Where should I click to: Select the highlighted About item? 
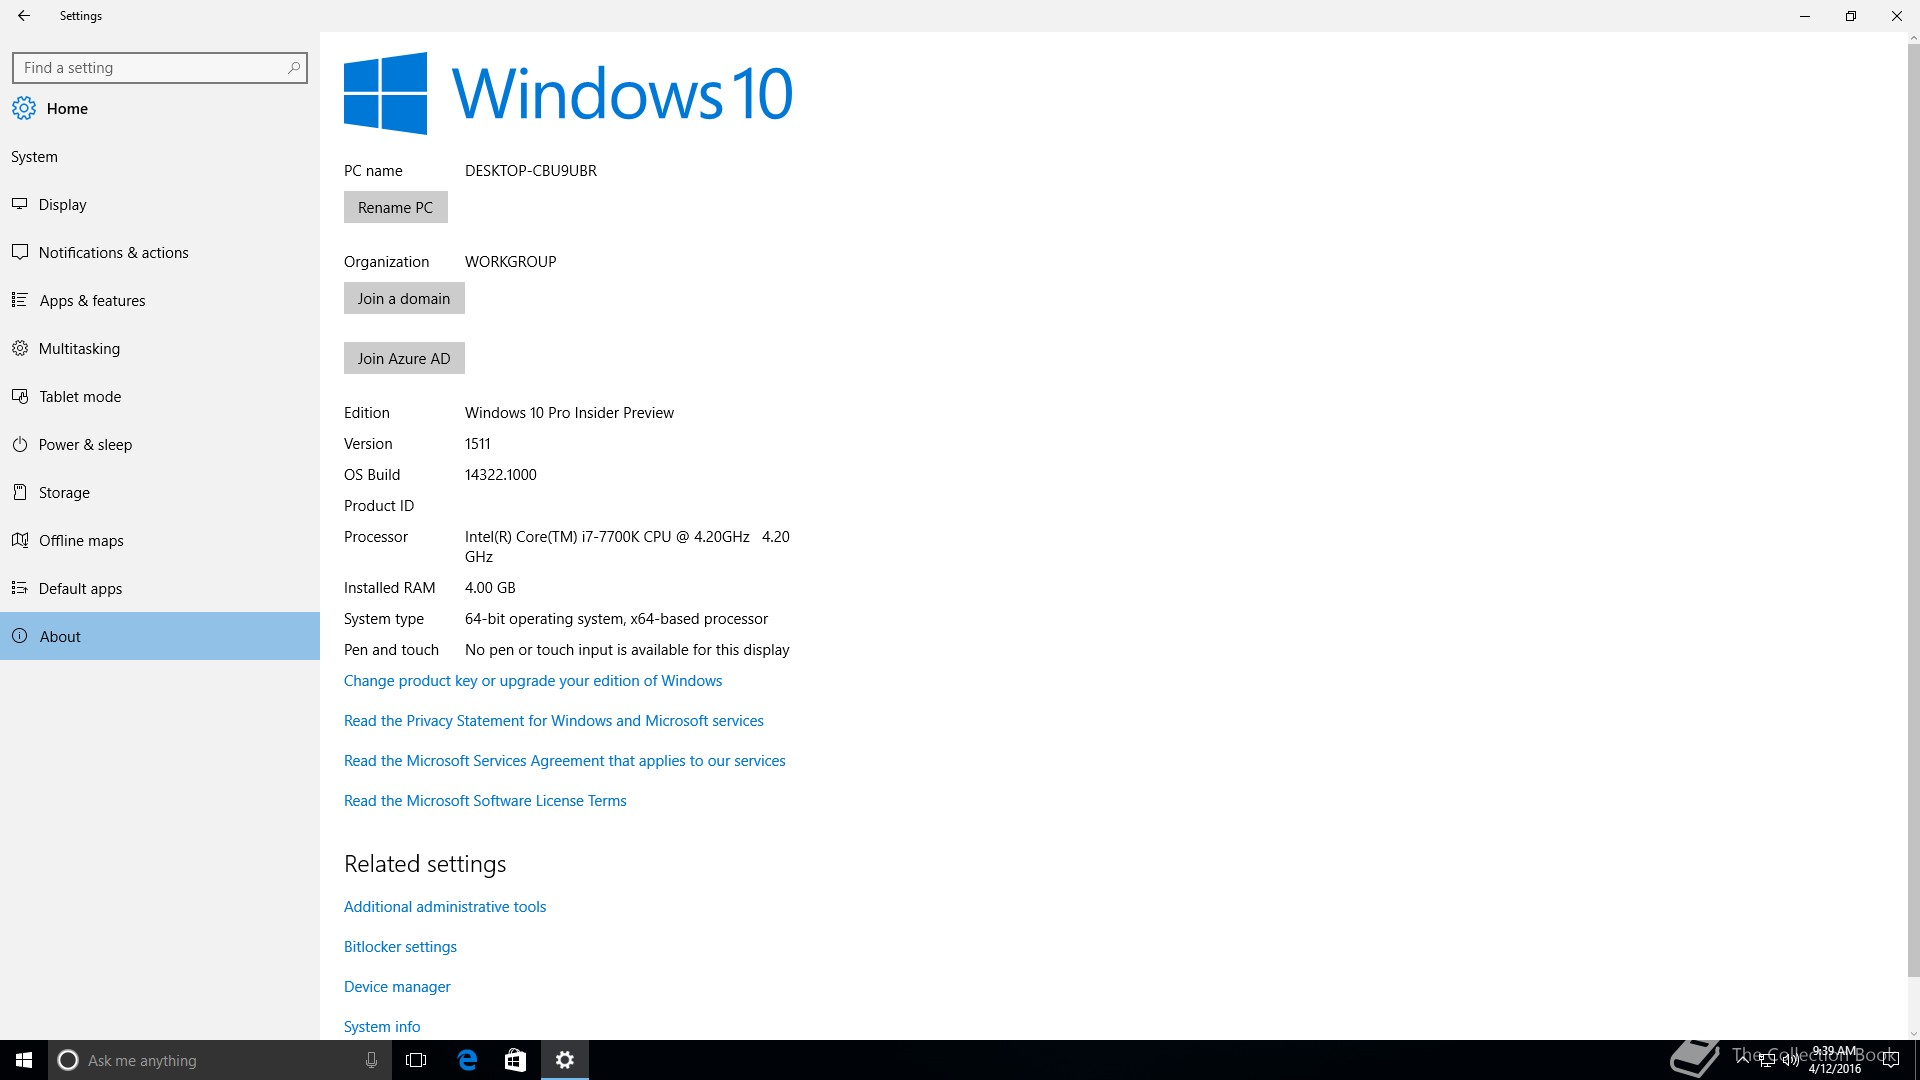[160, 636]
